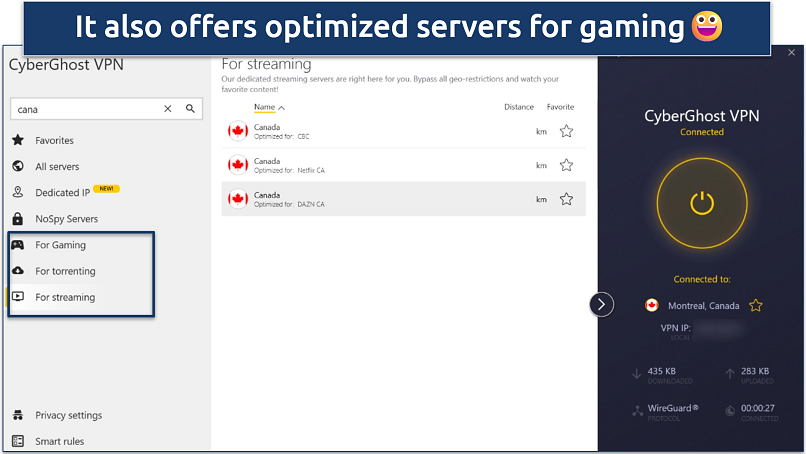Toggle the VPN power button off

tap(702, 203)
